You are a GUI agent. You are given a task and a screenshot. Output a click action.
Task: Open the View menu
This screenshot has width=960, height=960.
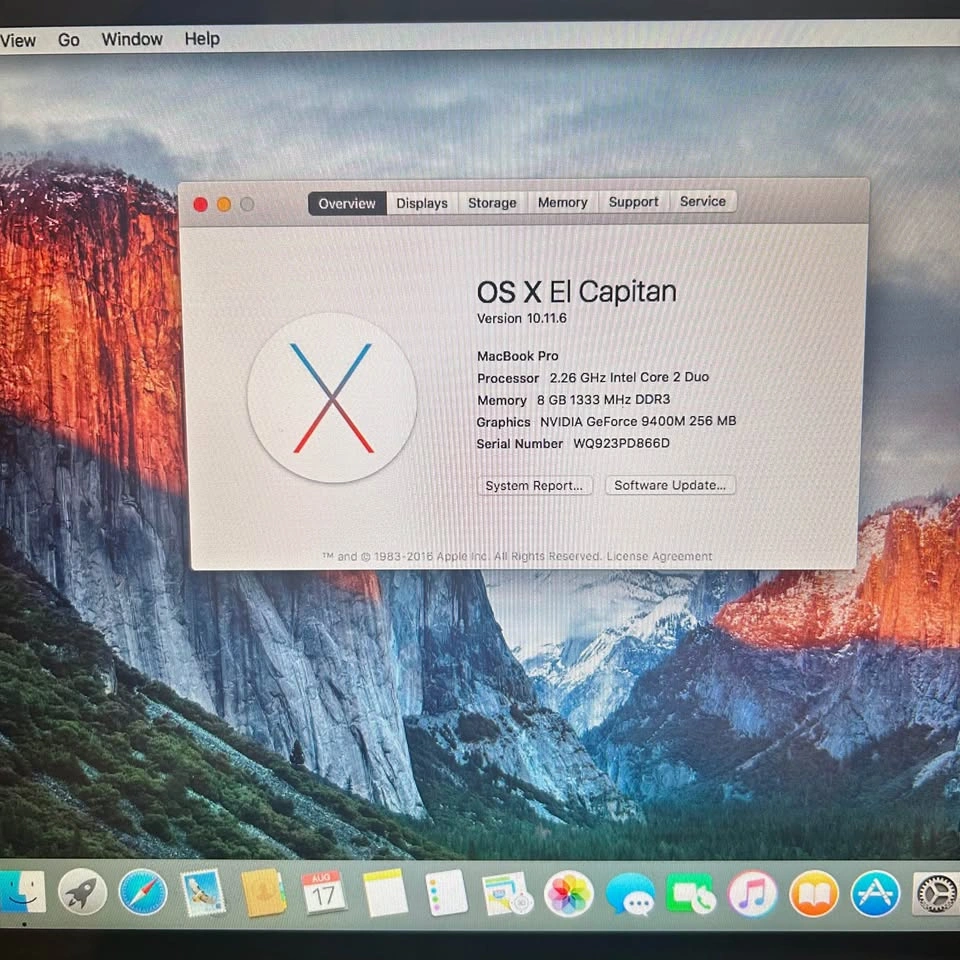point(18,40)
